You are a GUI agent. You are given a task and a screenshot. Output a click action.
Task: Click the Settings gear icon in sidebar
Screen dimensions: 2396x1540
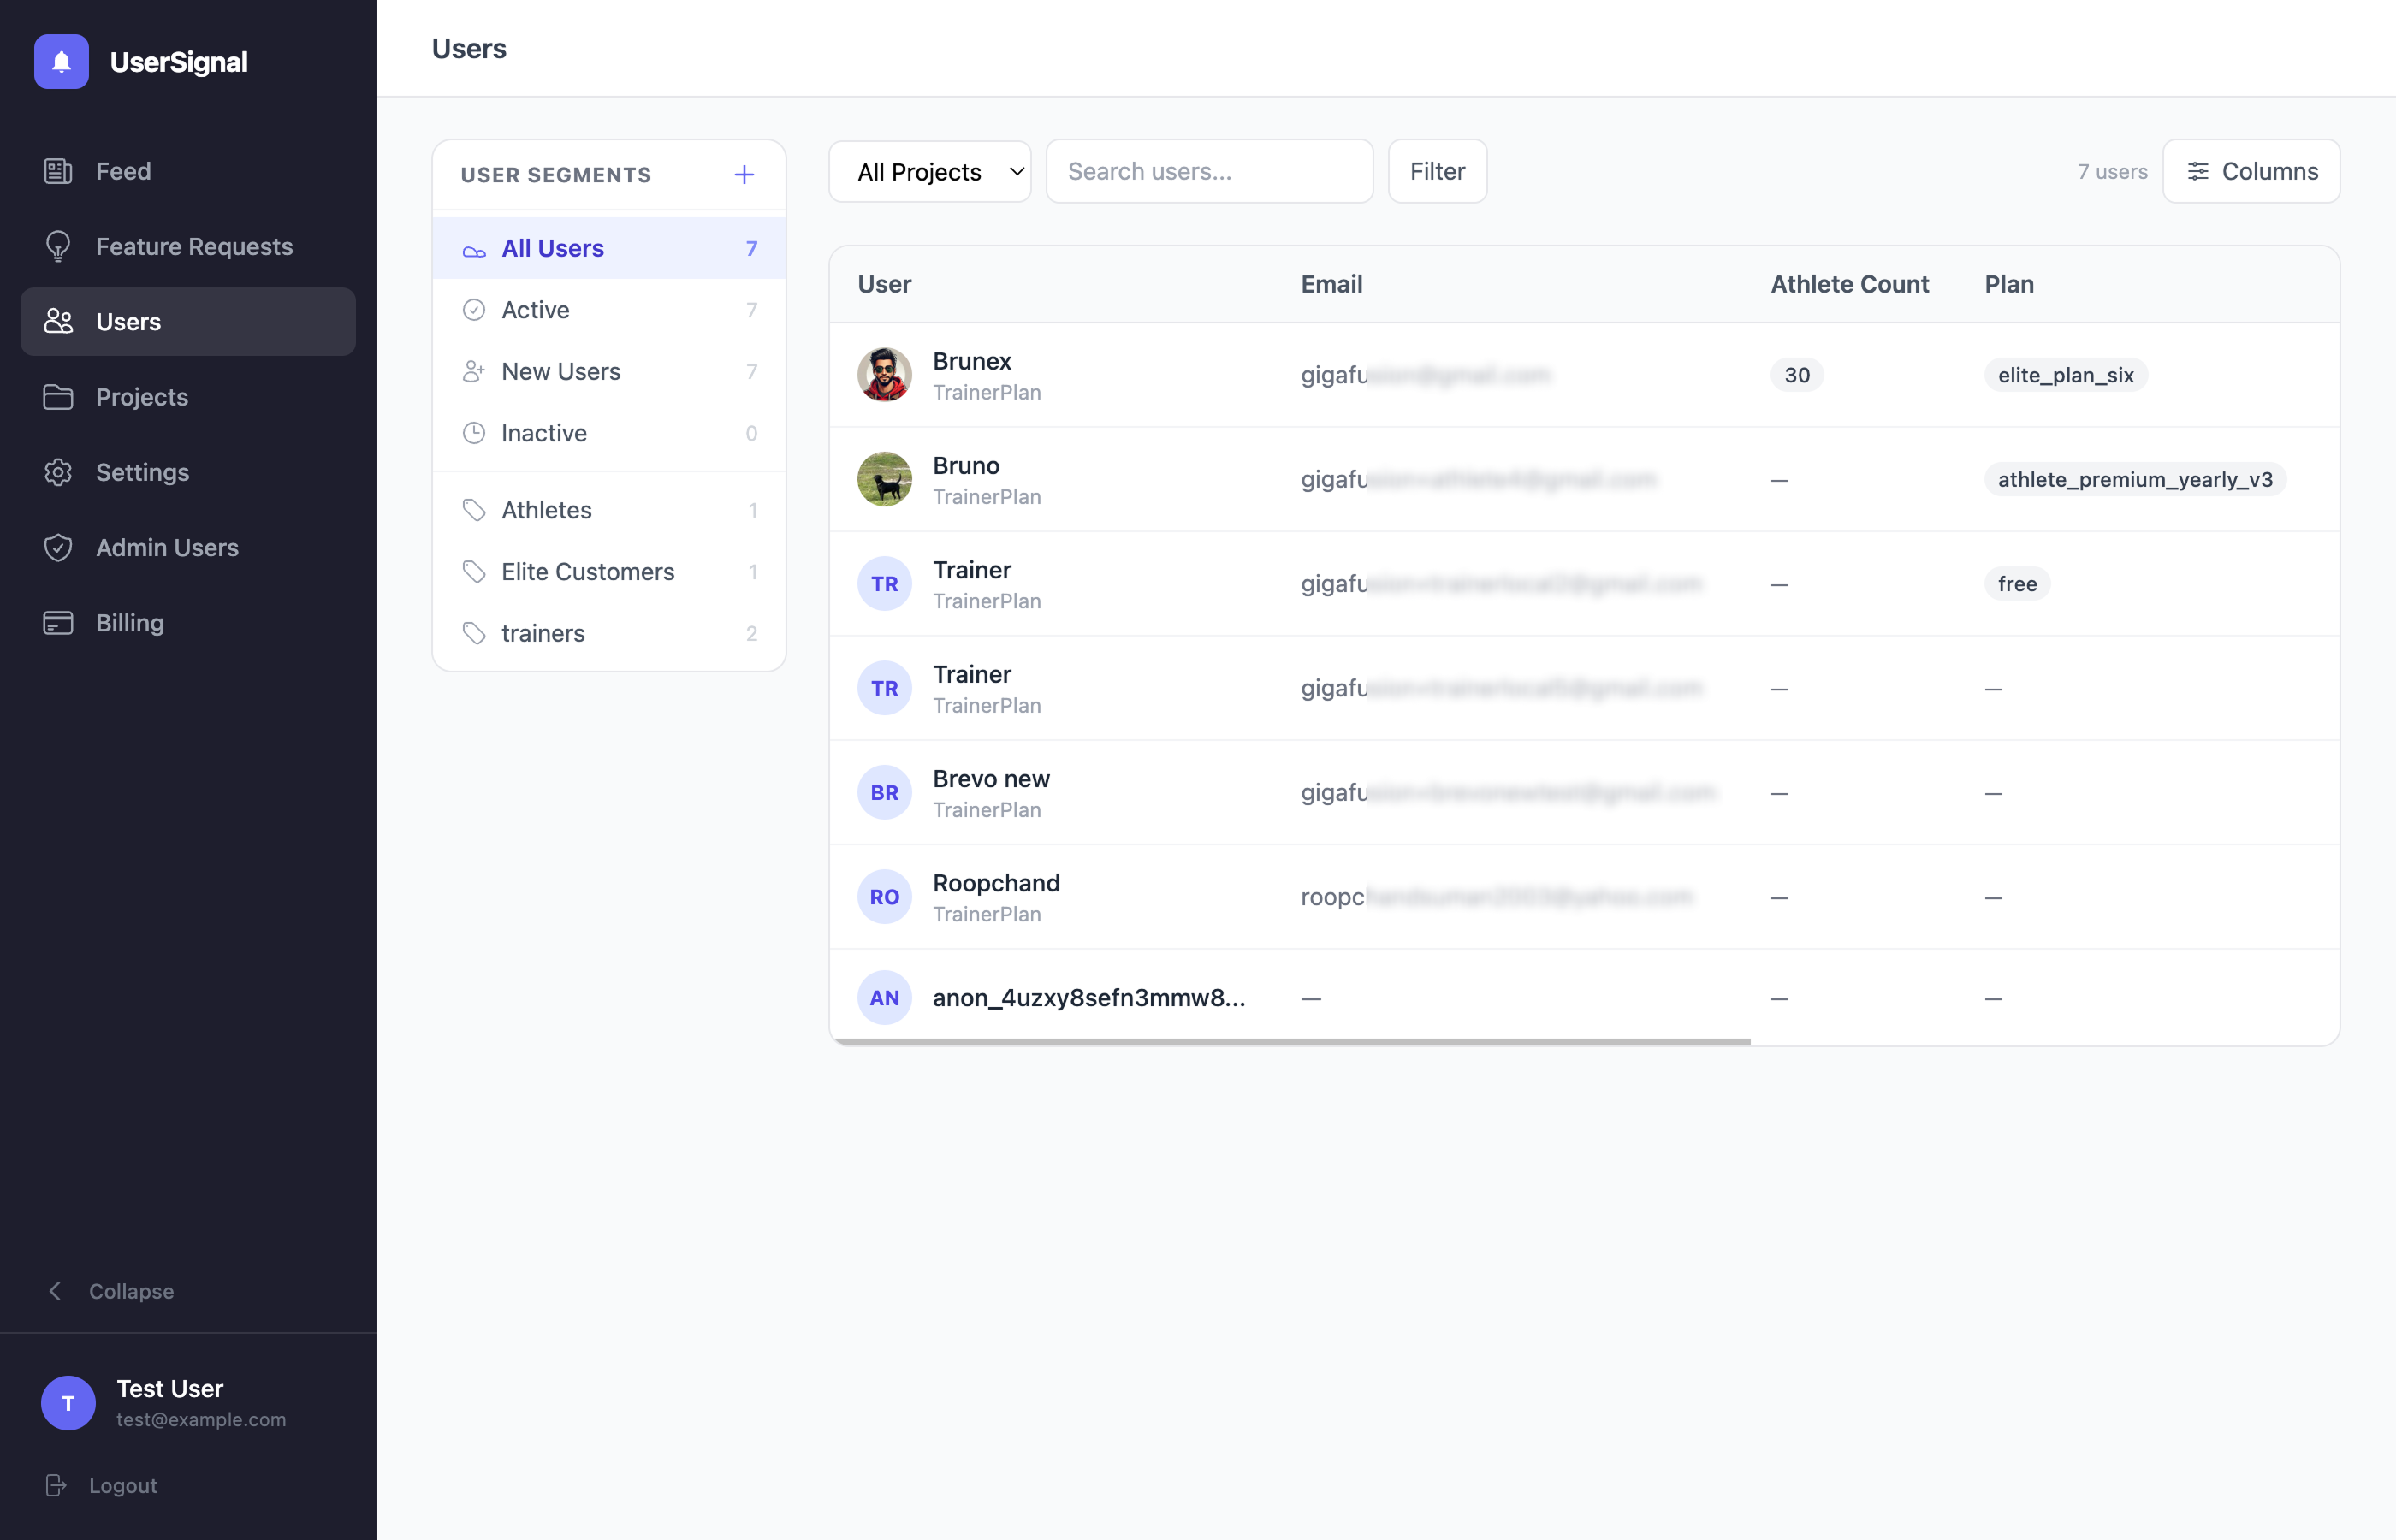pyautogui.click(x=58, y=472)
